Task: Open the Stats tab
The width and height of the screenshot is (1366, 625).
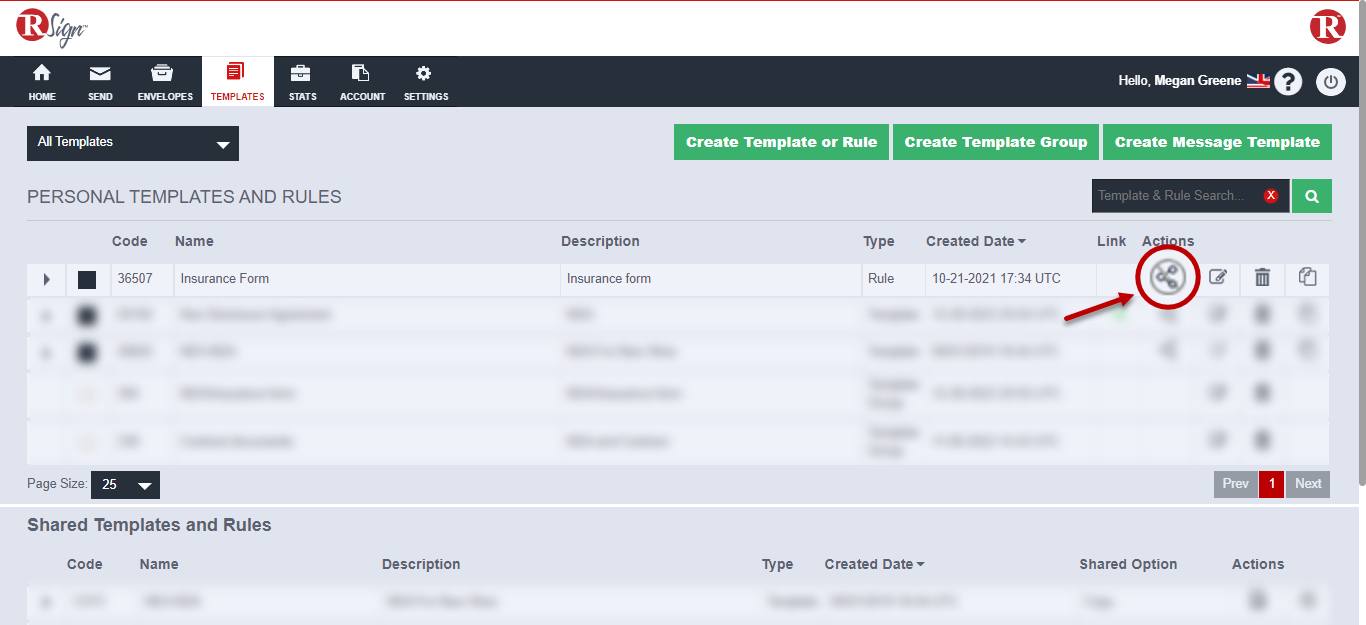Action: click(x=302, y=82)
